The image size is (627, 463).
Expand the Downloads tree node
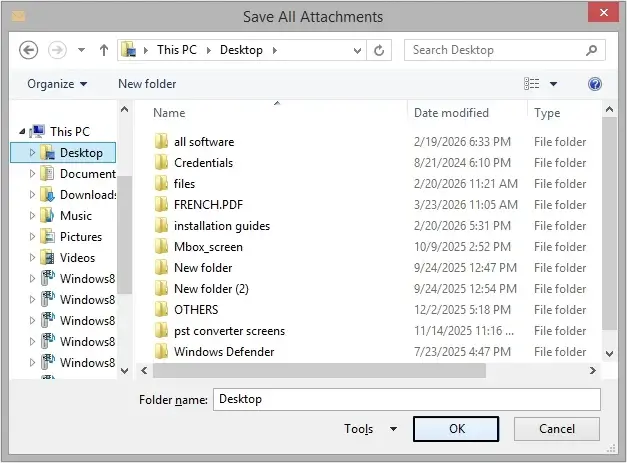(x=32, y=195)
